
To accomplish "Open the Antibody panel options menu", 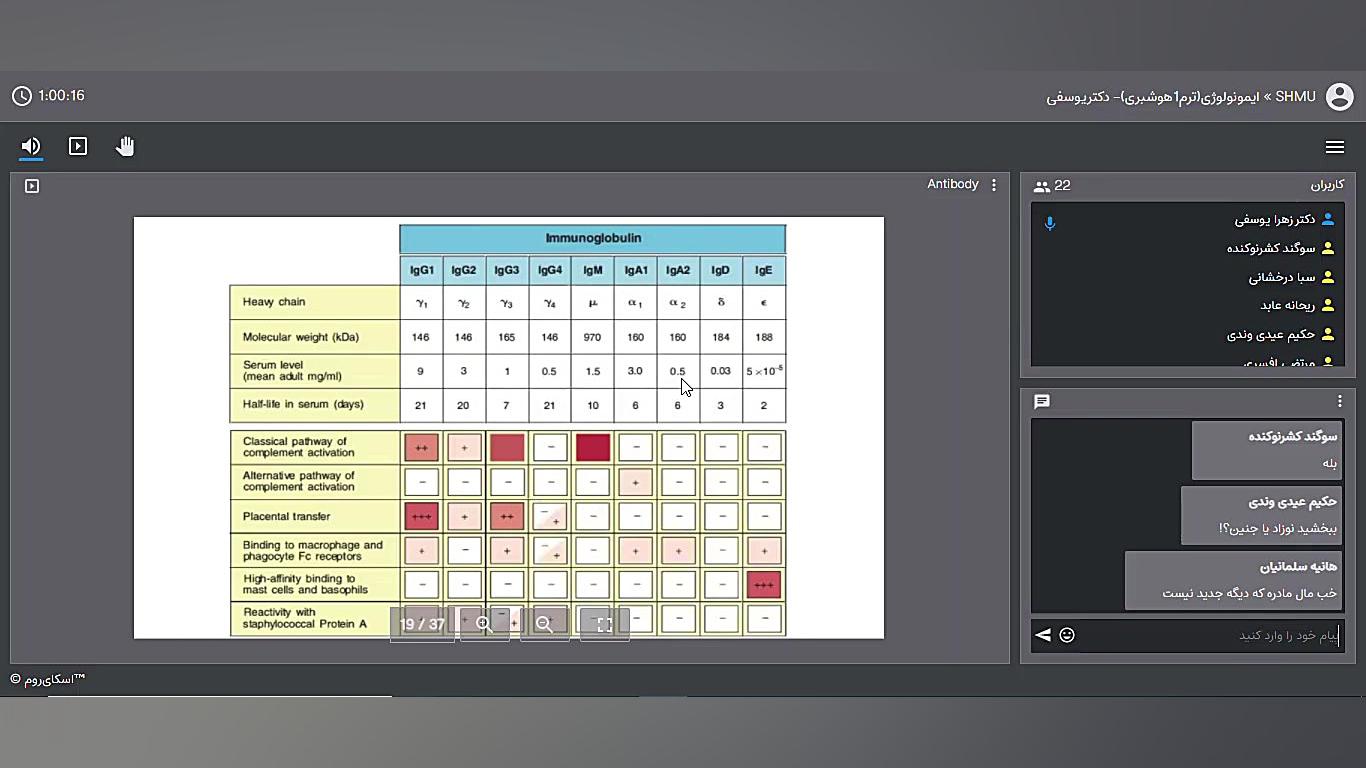I will point(993,185).
